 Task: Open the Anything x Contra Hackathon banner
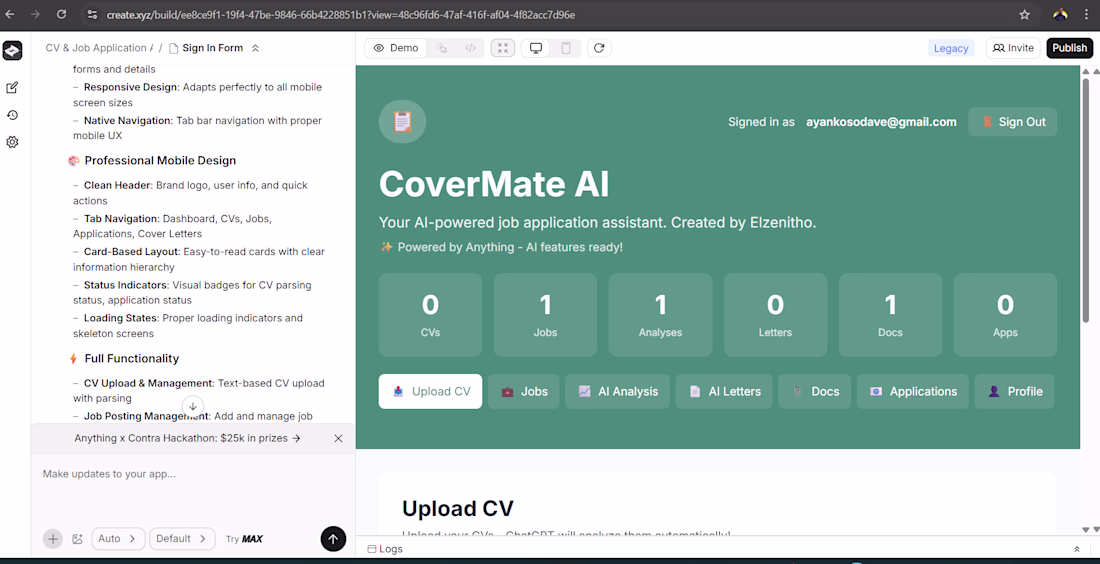point(187,438)
